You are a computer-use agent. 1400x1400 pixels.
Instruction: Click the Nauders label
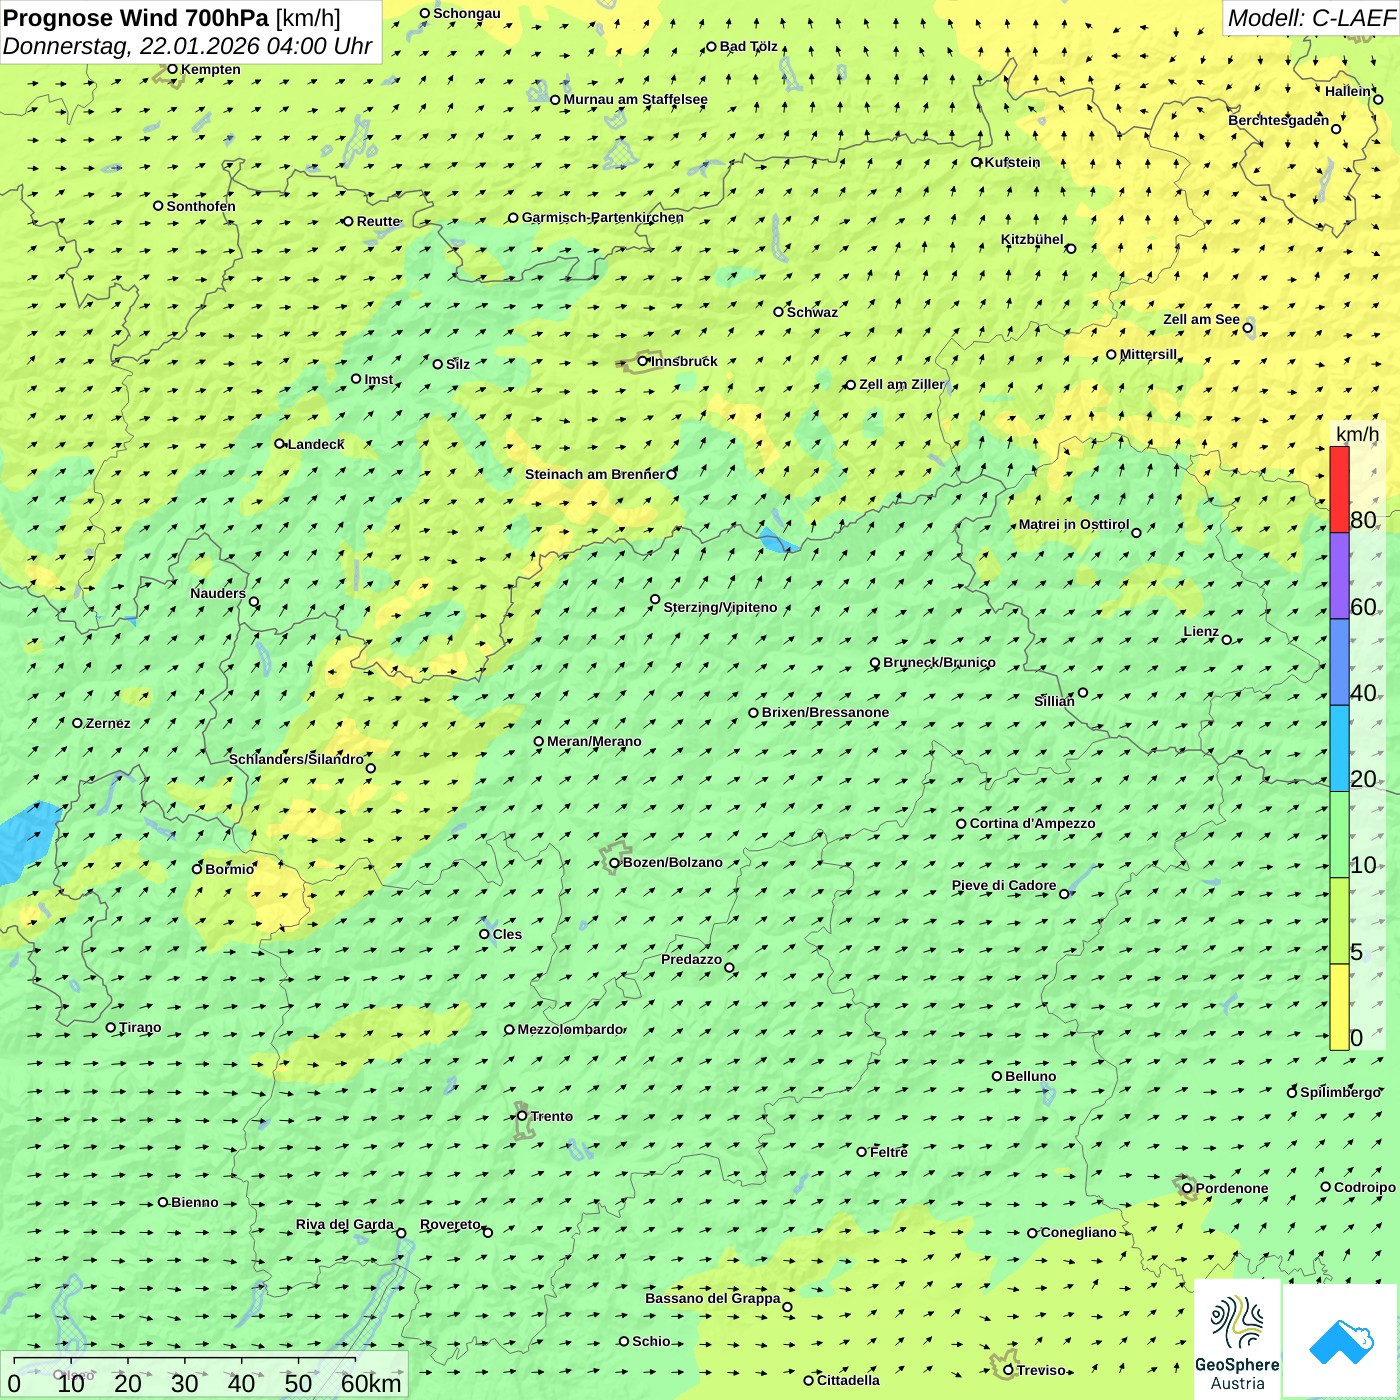(218, 593)
